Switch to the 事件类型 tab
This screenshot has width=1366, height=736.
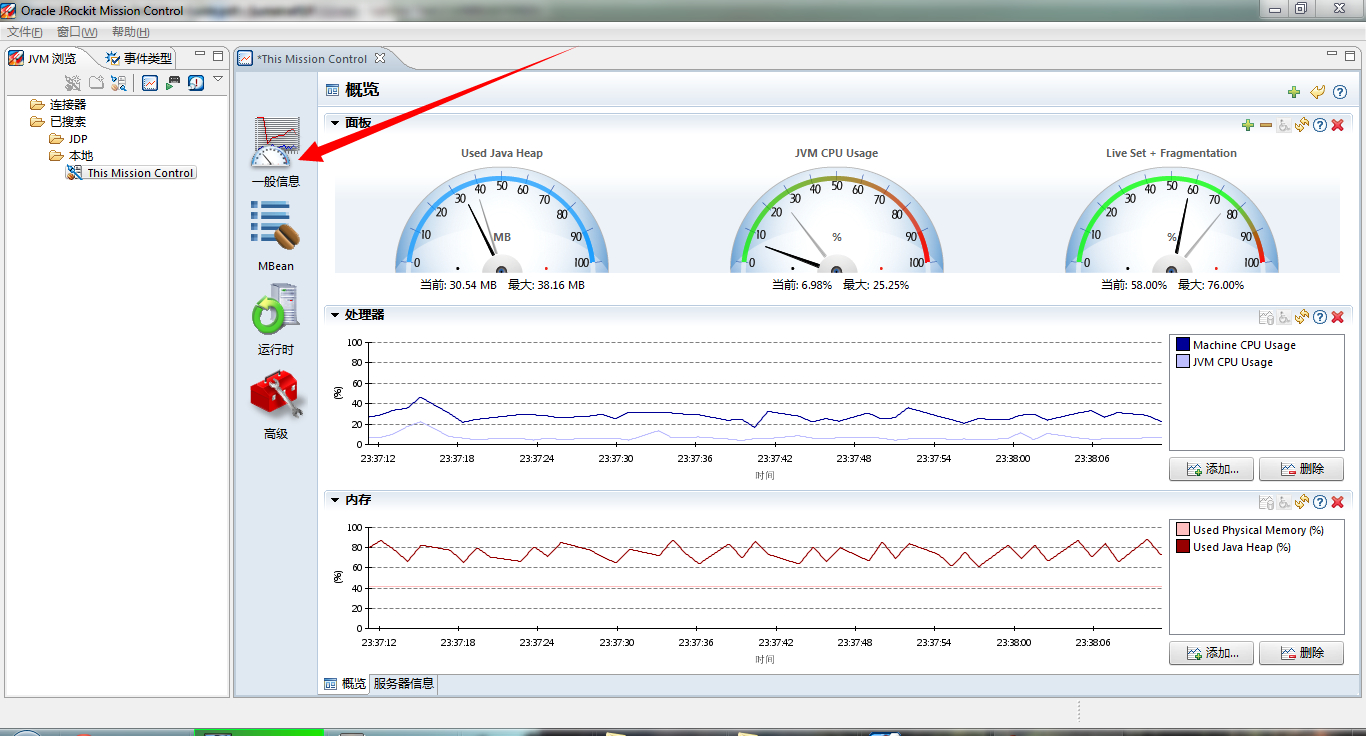click(139, 58)
